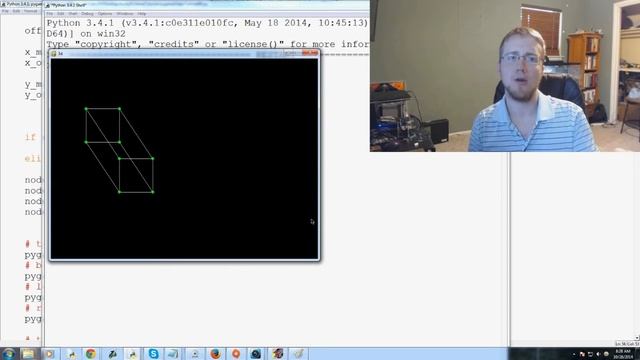Open the Shell menu in Python Shell
The image size is (640, 360).
pos(73,13)
